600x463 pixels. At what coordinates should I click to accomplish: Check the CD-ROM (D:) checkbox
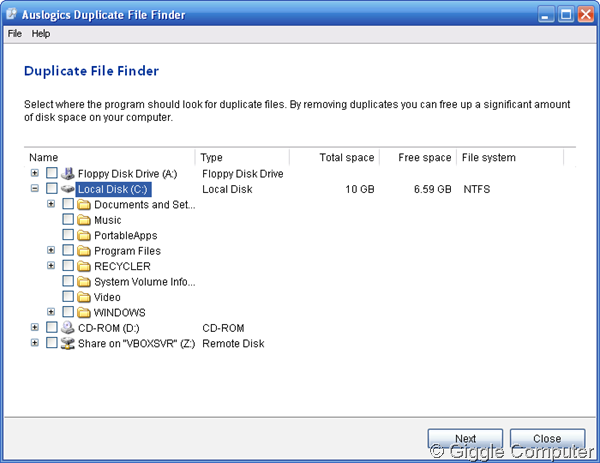click(x=52, y=327)
